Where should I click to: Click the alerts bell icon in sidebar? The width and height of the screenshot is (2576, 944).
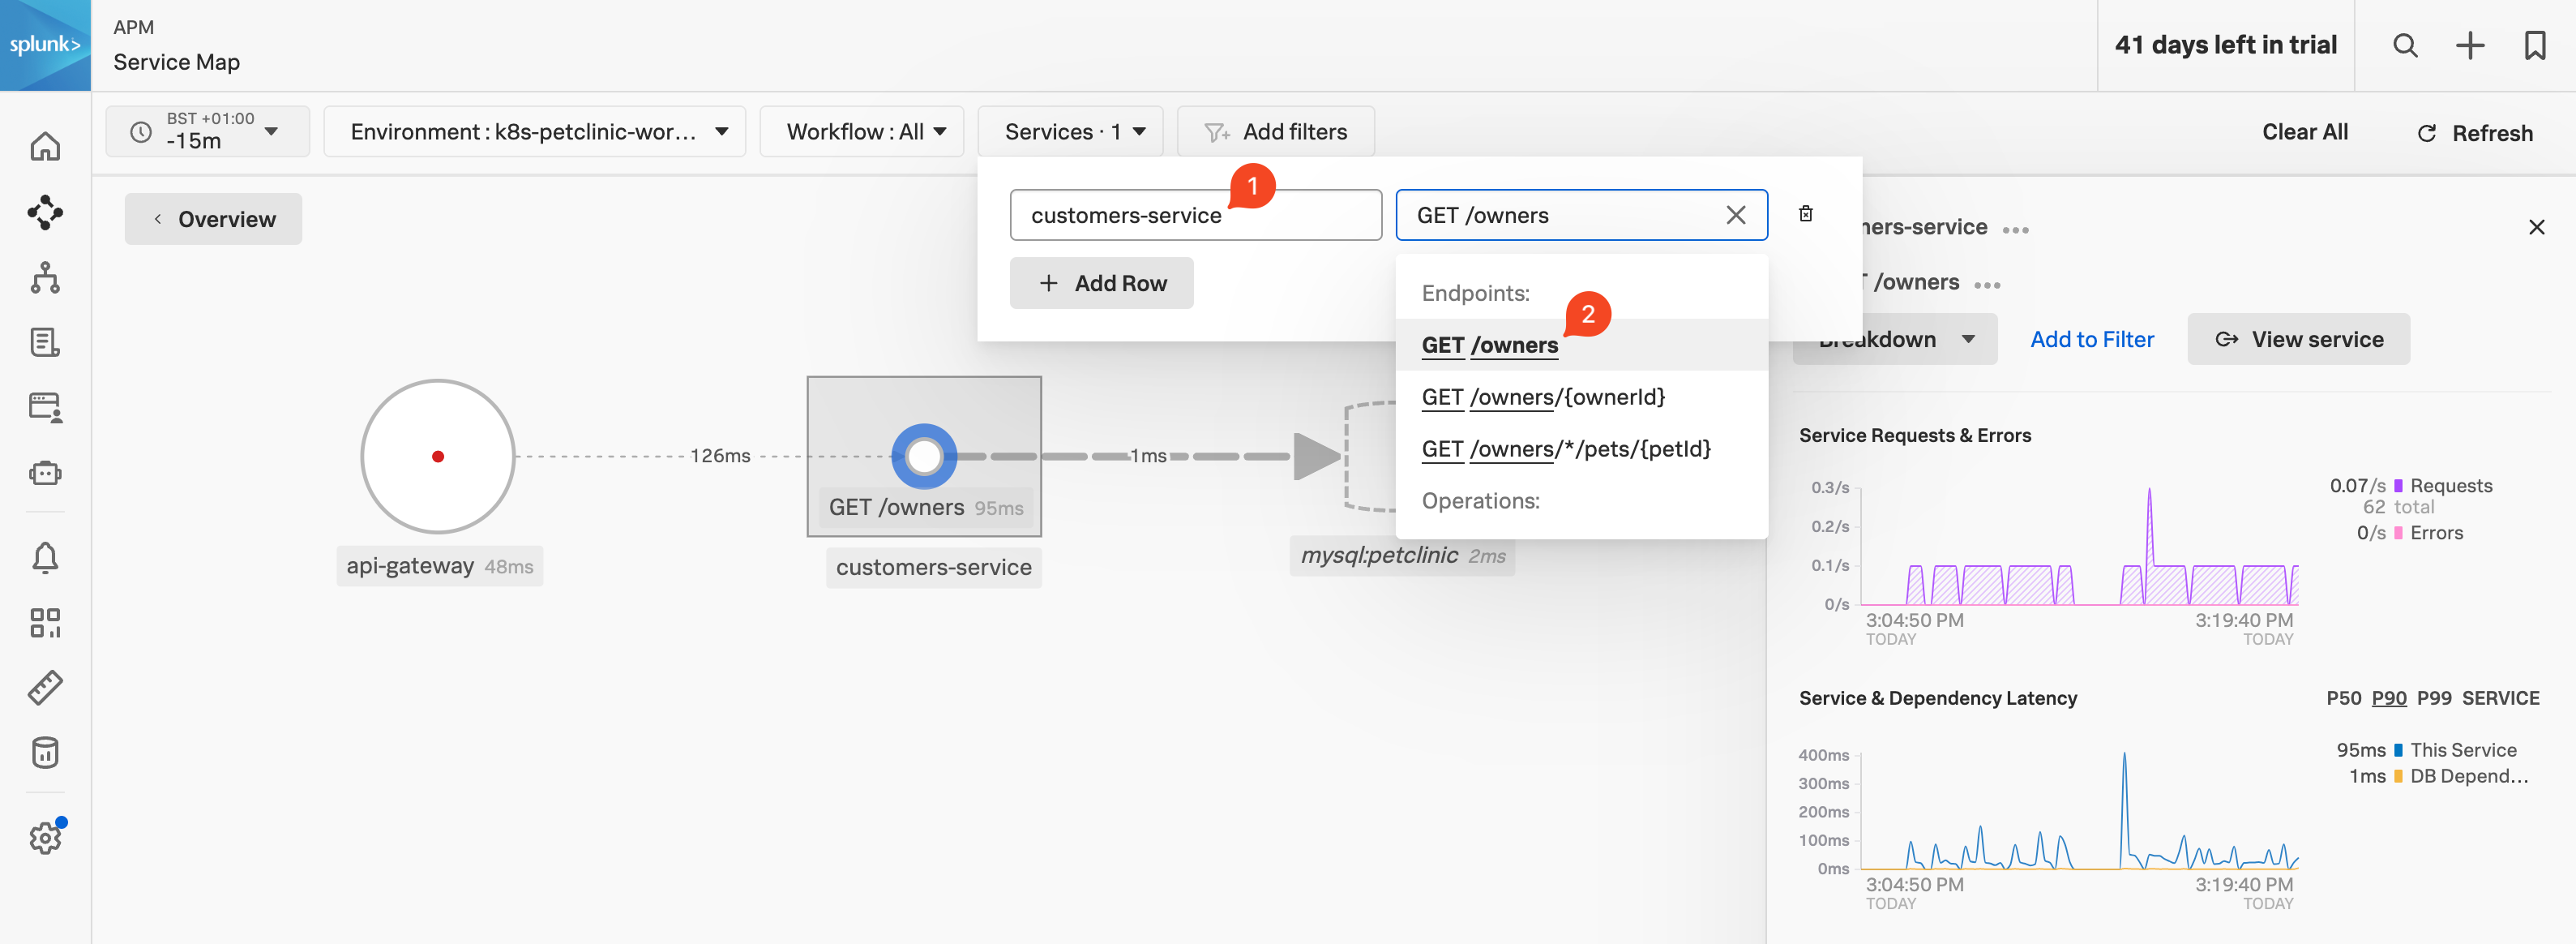[x=46, y=554]
